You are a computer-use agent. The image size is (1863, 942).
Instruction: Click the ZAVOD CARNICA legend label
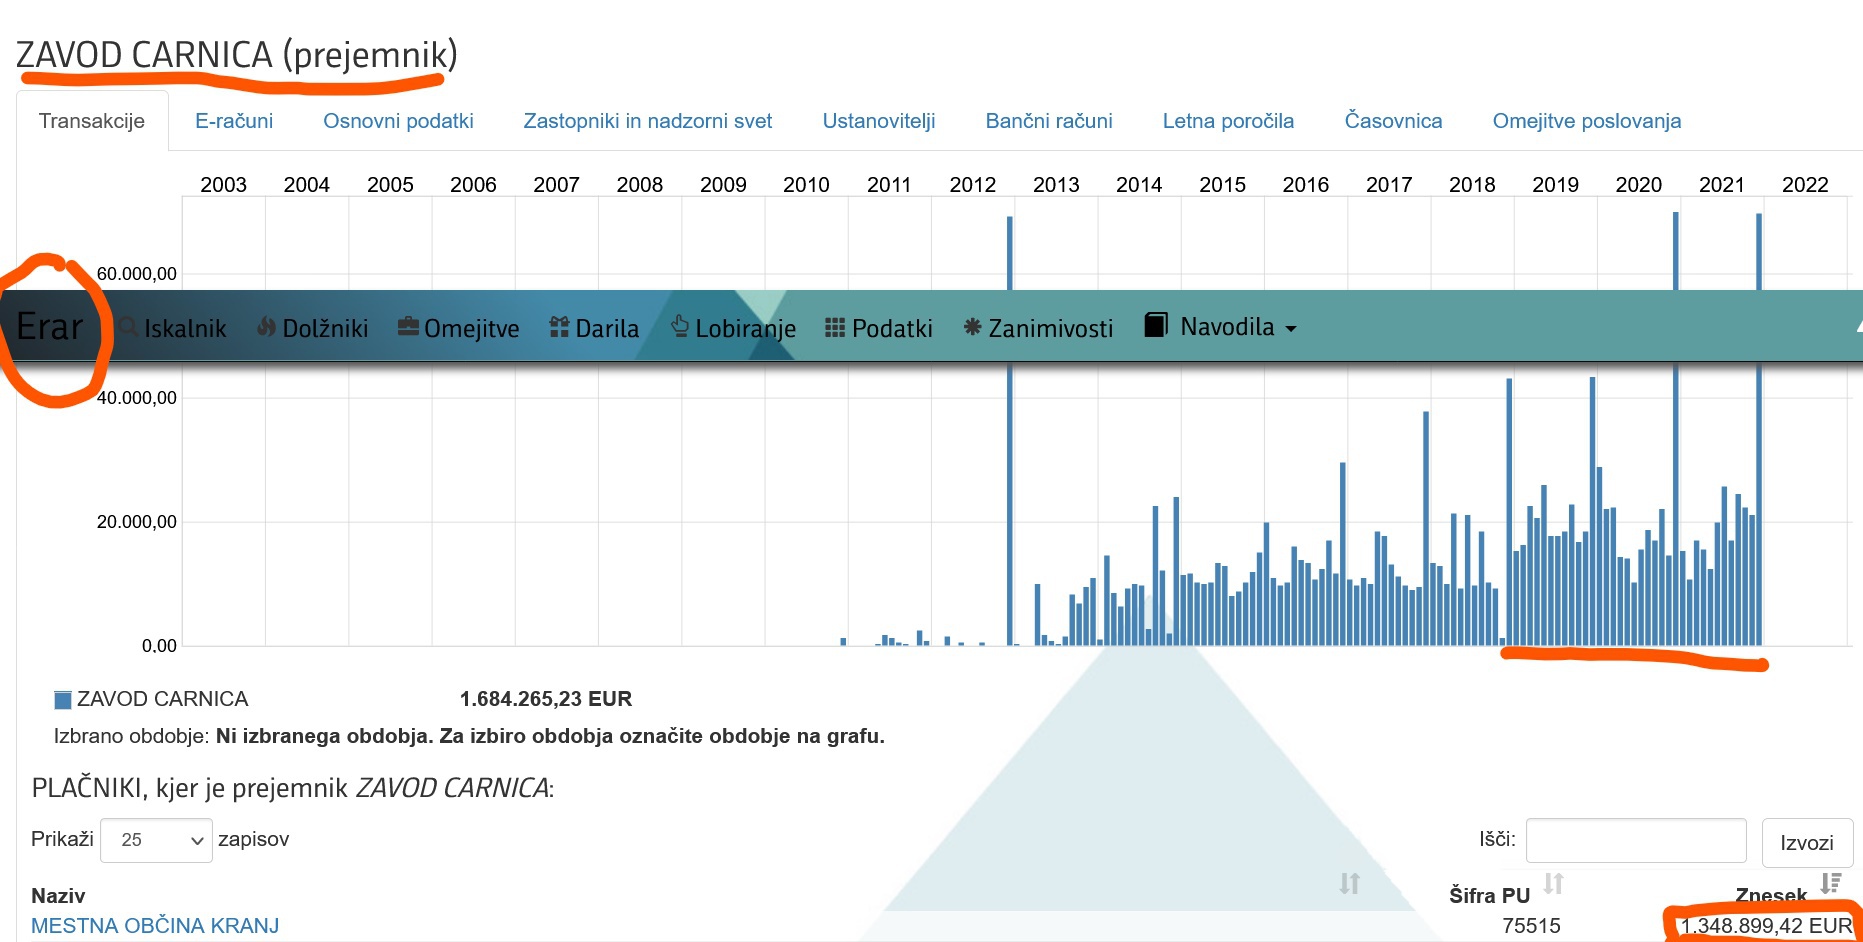pyautogui.click(x=163, y=699)
